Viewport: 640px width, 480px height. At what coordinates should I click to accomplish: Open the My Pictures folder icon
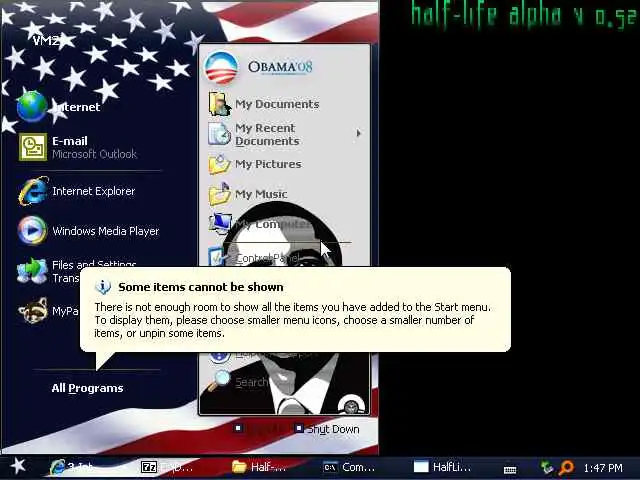pyautogui.click(x=219, y=164)
